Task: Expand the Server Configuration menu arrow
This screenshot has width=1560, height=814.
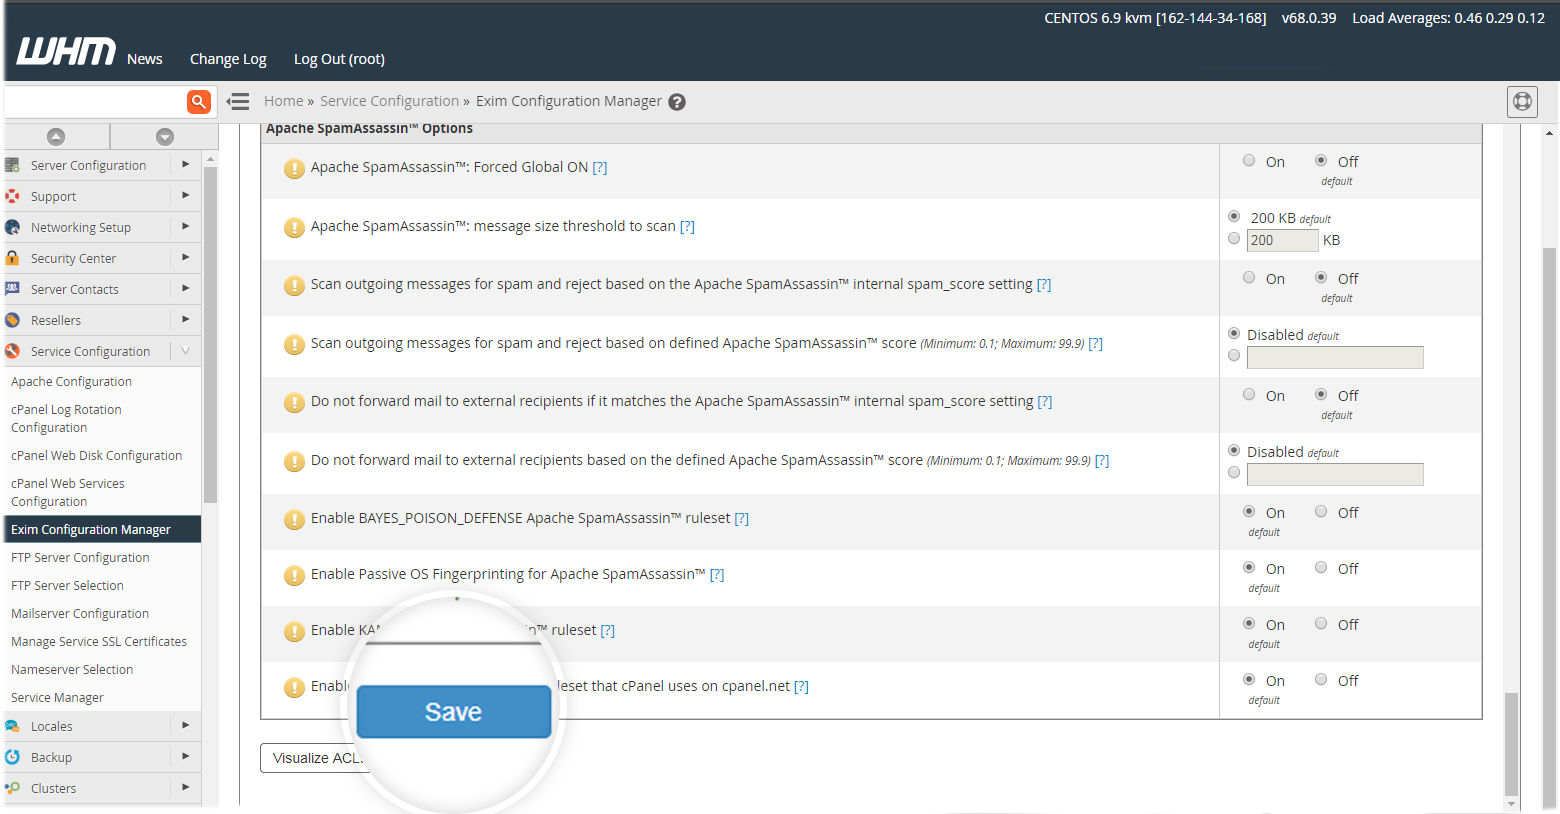Action: (185, 165)
